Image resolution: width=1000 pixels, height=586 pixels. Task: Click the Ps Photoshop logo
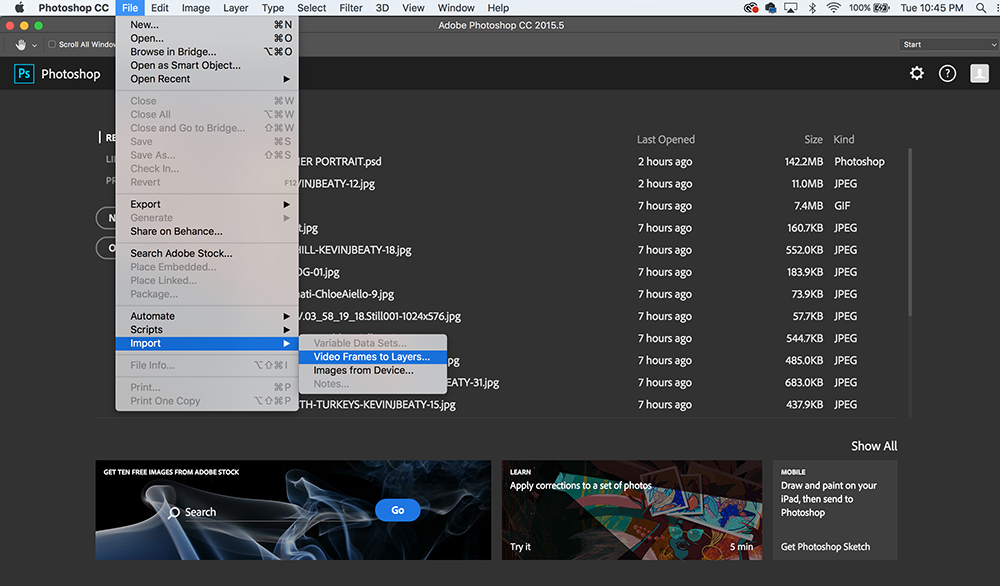click(x=24, y=73)
